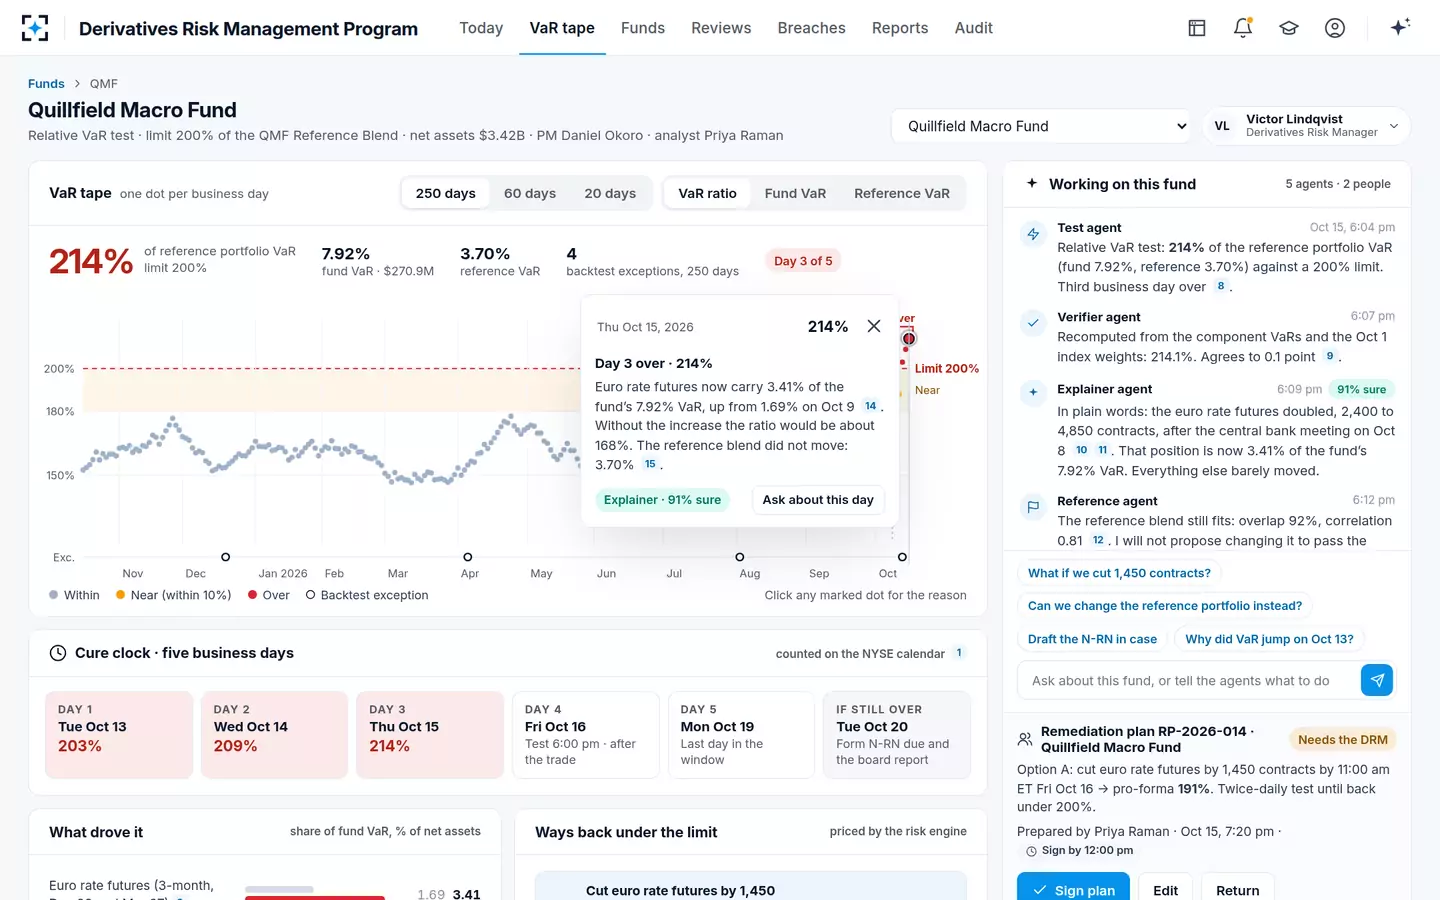The image size is (1440, 900).
Task: Select the 20 days range
Action: pos(610,193)
